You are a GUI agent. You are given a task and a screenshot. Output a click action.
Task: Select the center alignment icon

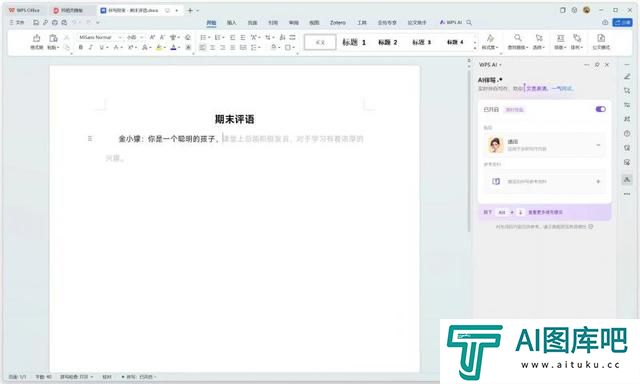click(x=213, y=48)
